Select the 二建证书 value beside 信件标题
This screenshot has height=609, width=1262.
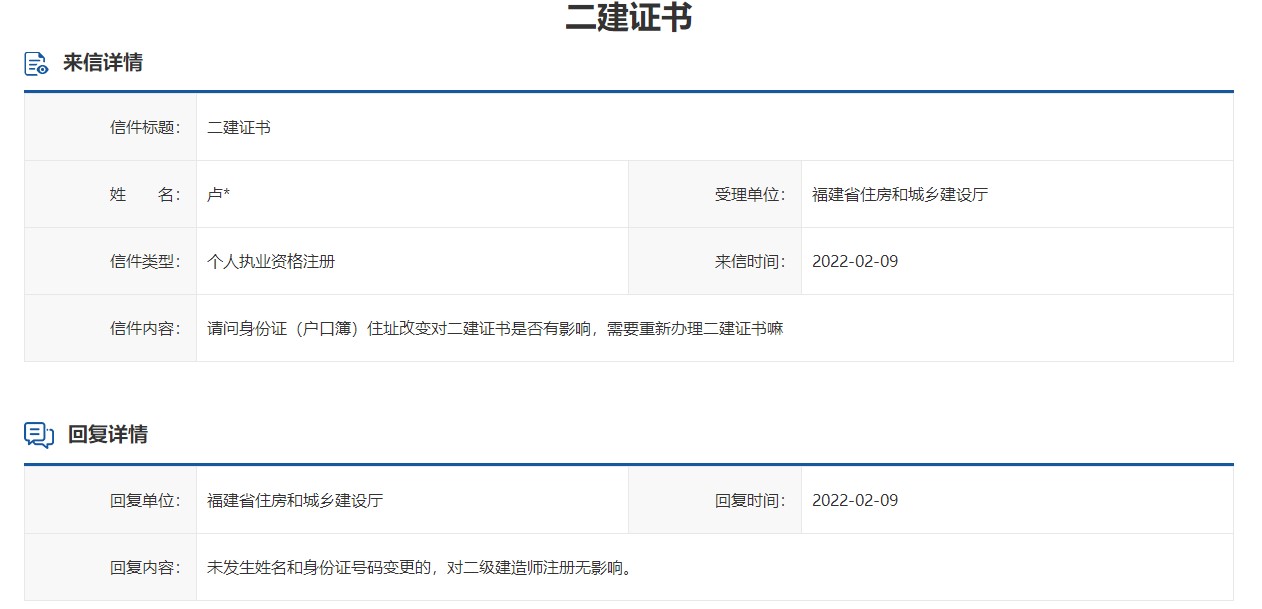coord(239,128)
